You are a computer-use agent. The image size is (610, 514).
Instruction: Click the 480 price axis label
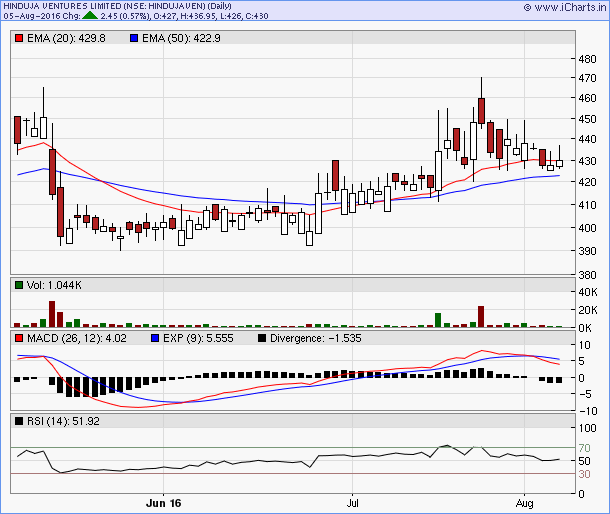point(587,59)
